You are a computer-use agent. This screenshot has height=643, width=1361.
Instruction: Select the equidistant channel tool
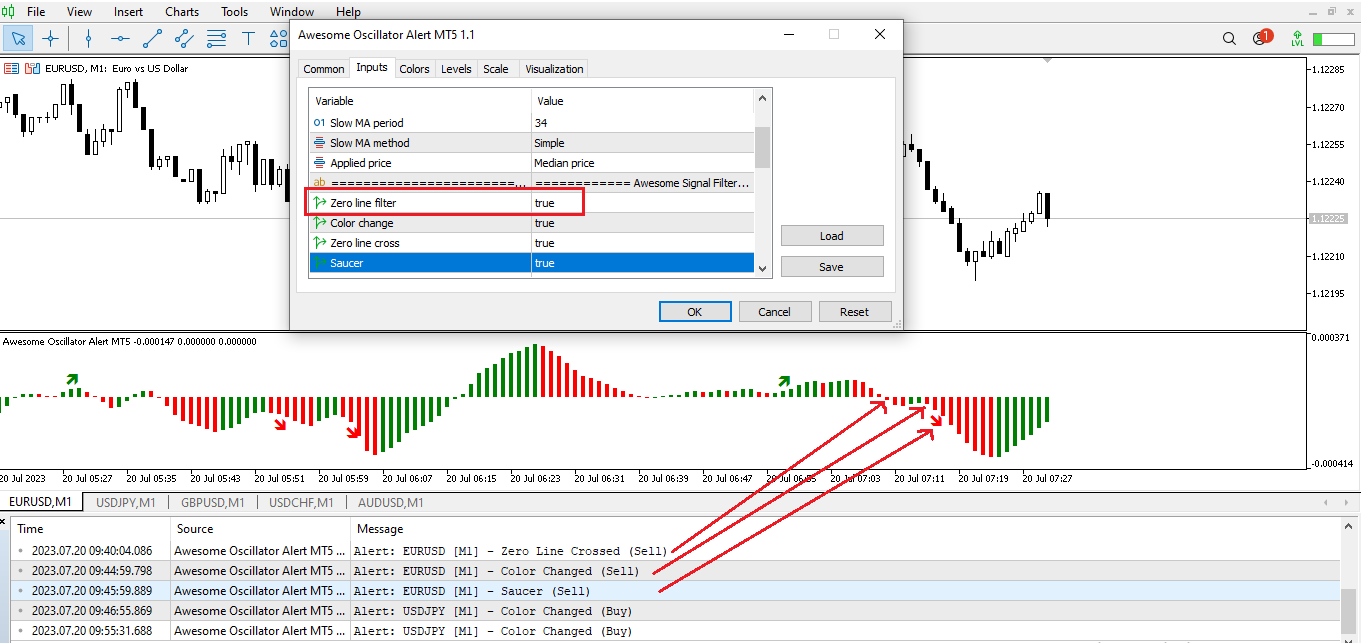pos(184,39)
